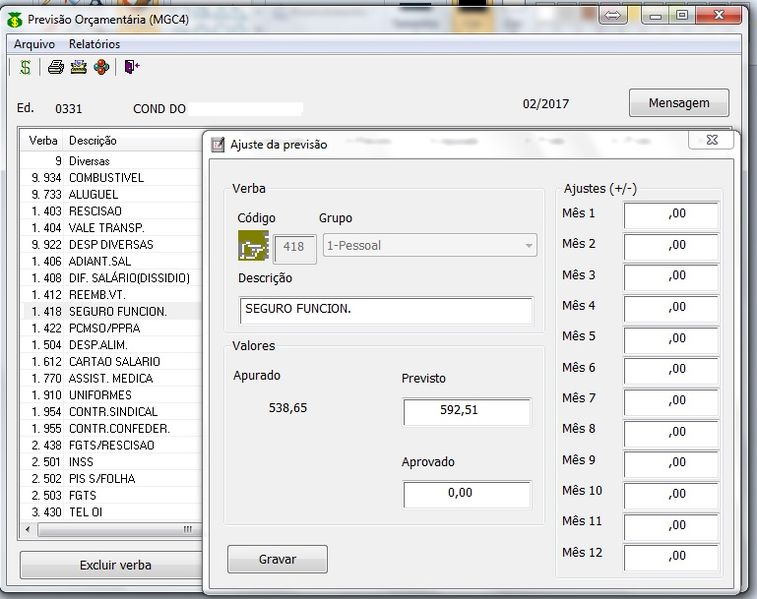Viewport: 757px width, 599px height.
Task: Click the Mensagem button
Action: click(x=678, y=103)
